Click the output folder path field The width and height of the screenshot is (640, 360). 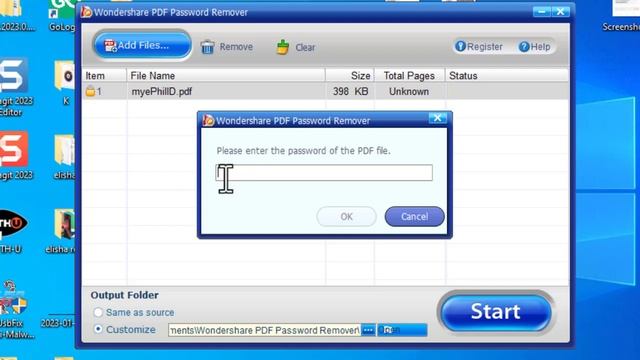tap(264, 330)
